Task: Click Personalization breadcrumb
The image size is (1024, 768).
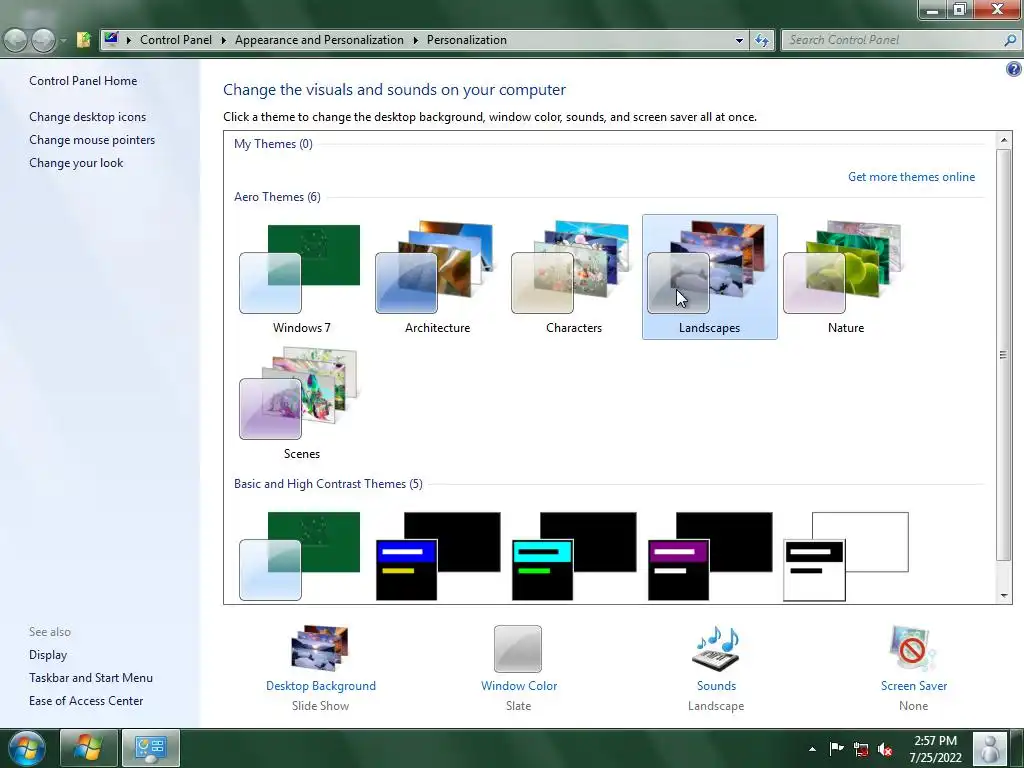Action: pyautogui.click(x=466, y=40)
